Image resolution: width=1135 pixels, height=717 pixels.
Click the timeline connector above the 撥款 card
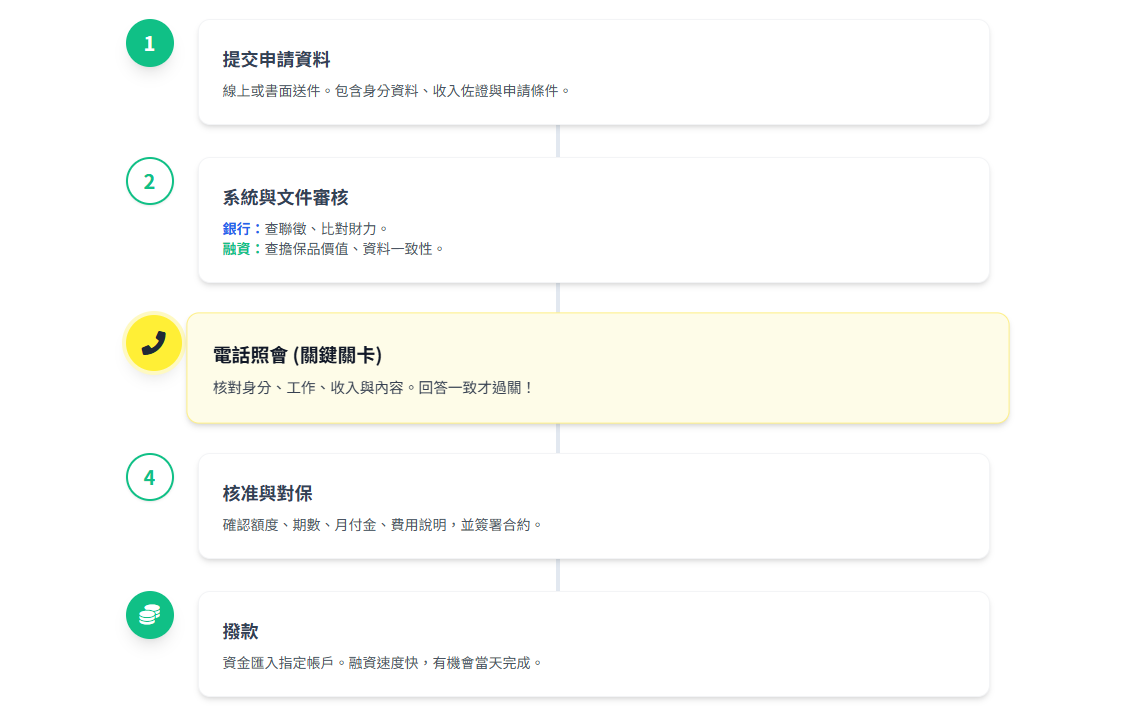558,575
